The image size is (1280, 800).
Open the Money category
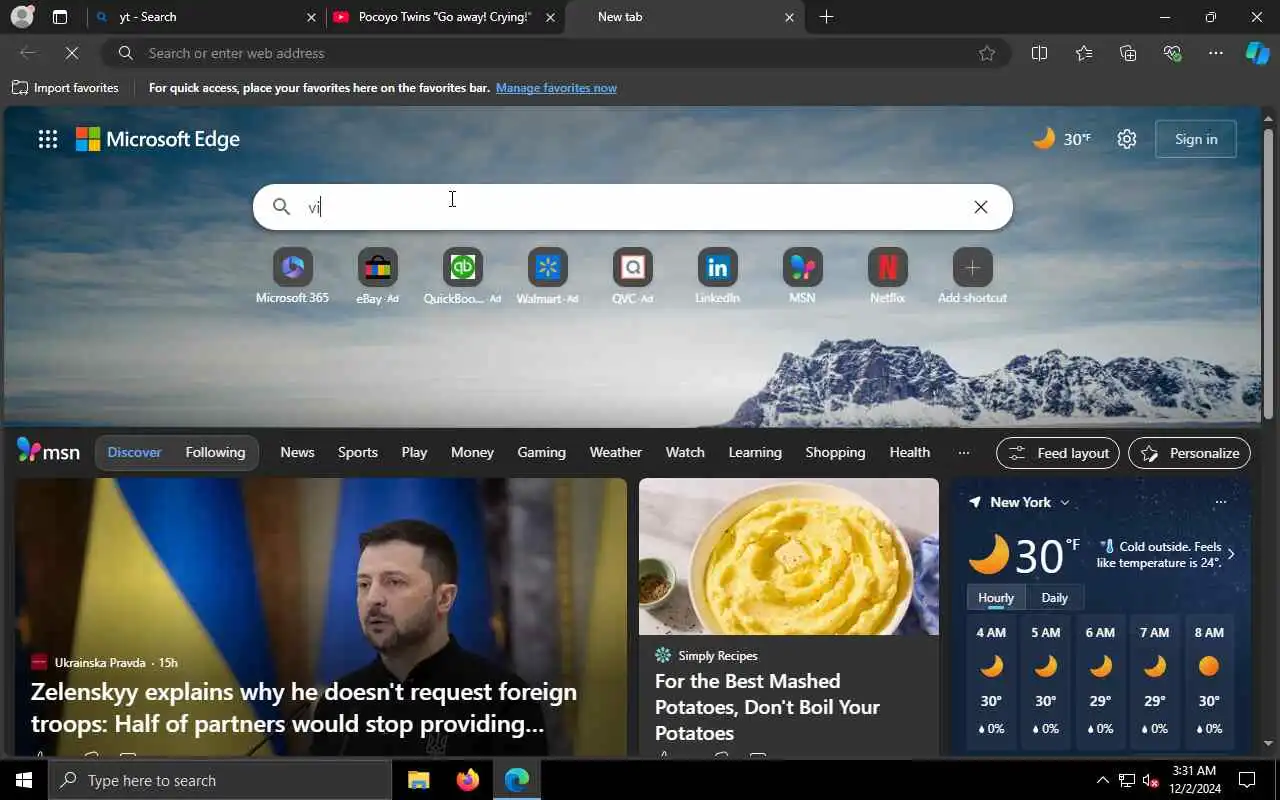tap(472, 452)
